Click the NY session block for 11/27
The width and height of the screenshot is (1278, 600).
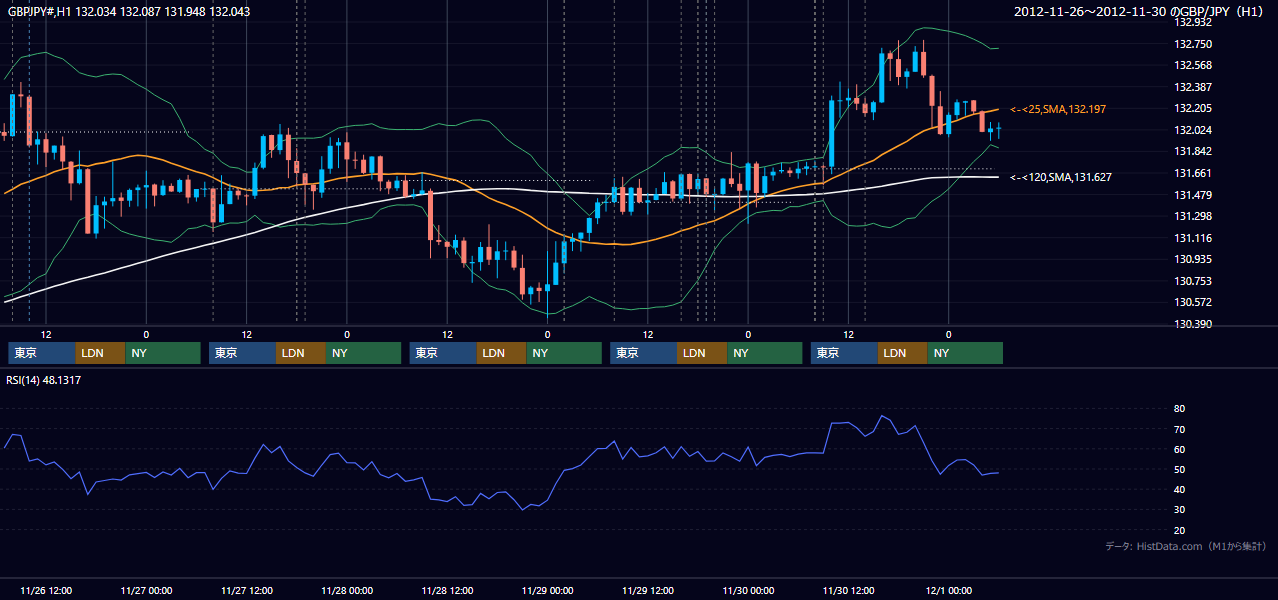coord(364,353)
